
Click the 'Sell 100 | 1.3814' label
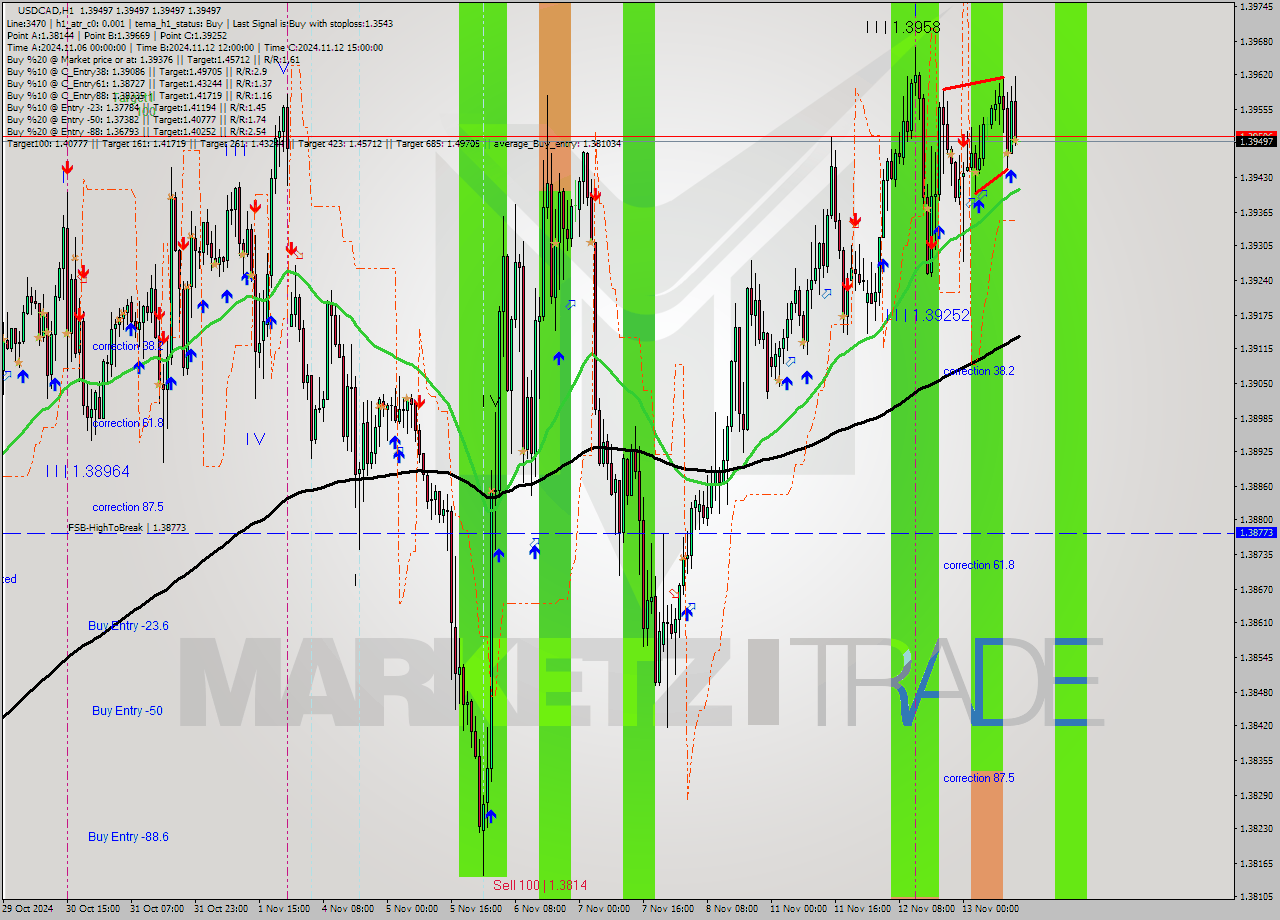(x=540, y=886)
